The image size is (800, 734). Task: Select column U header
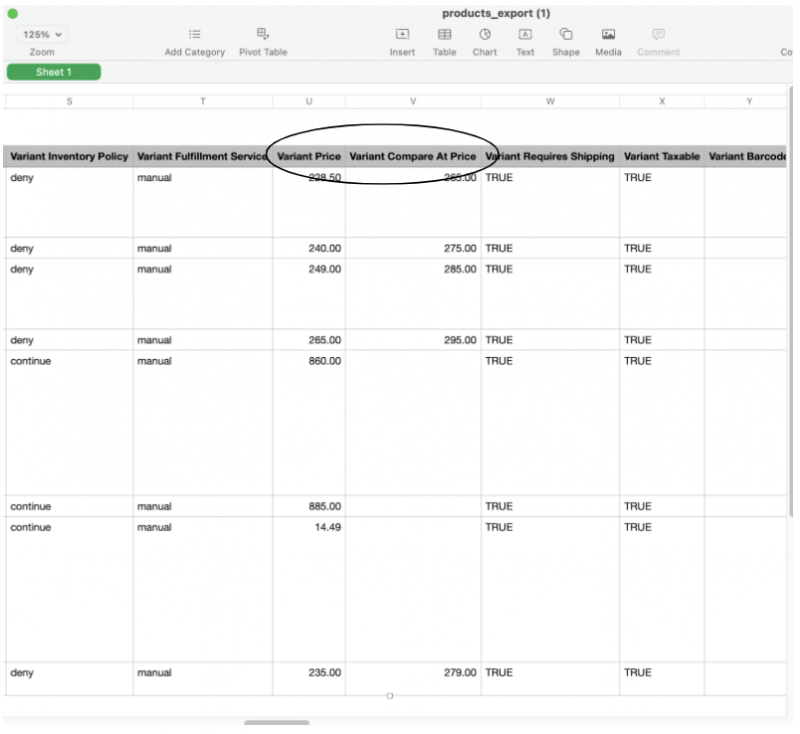309,101
